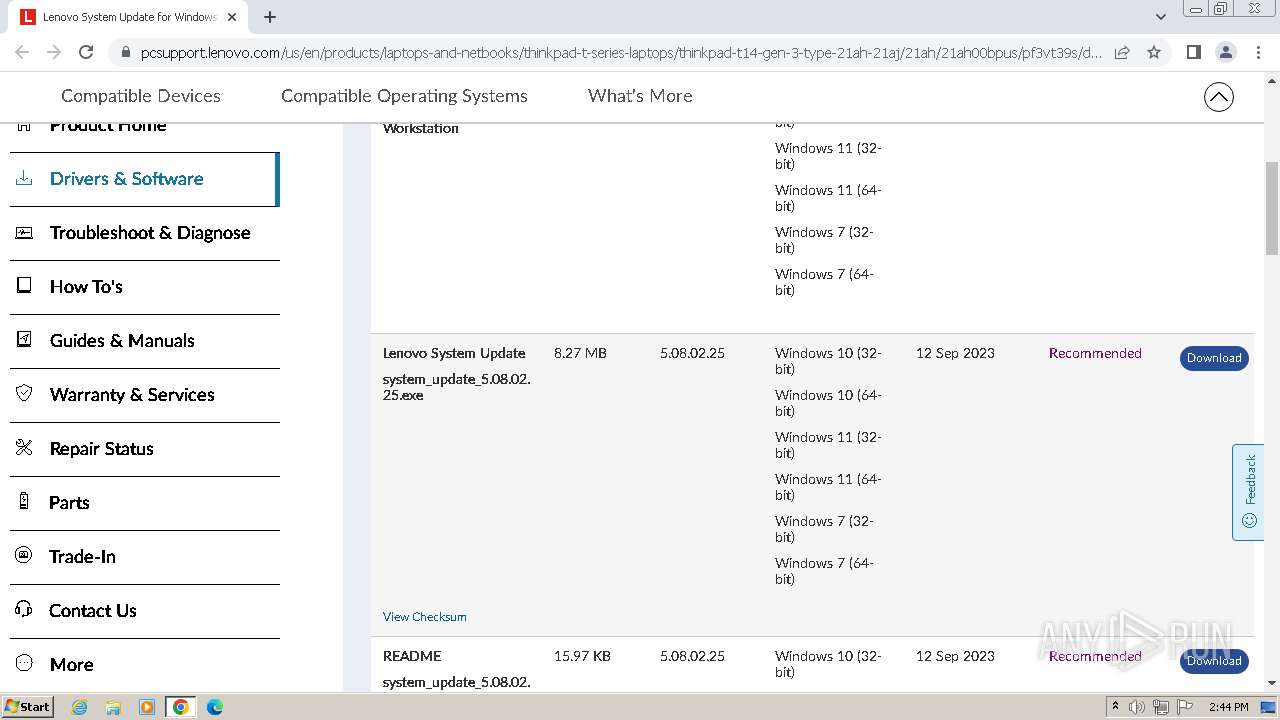Click the 8.27 MB size text
1280x720 pixels.
580,353
